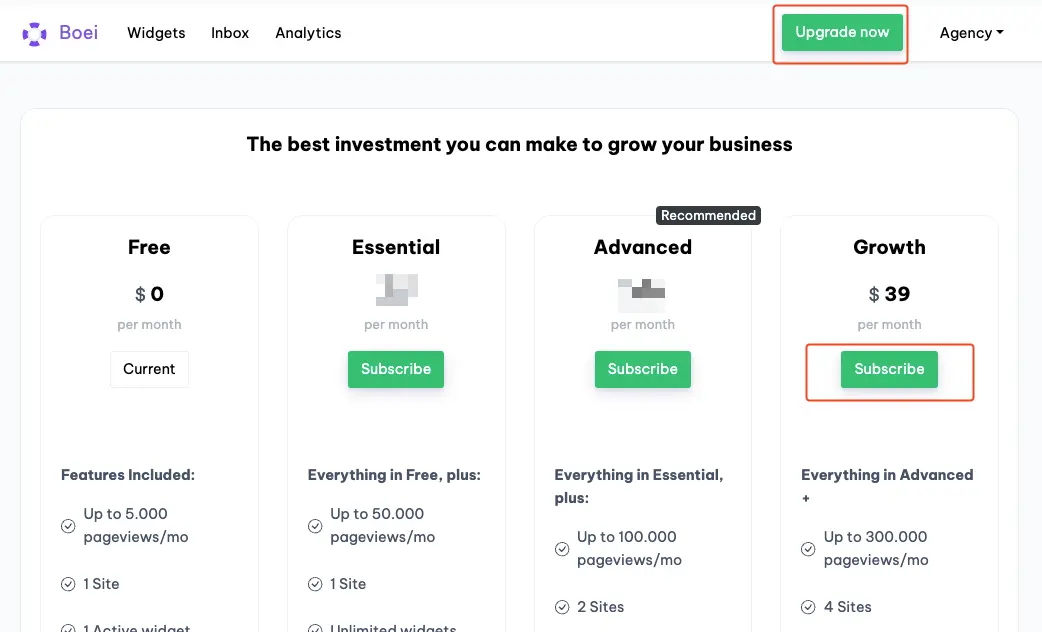
Task: Click checkmark next to Essential plan's 1 Site
Action: (315, 584)
